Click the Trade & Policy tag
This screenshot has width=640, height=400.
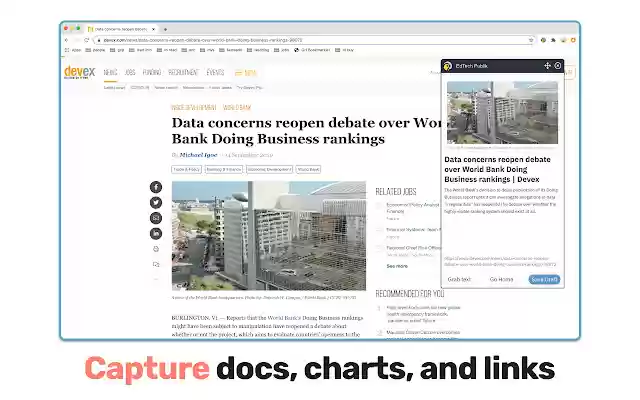tap(187, 169)
